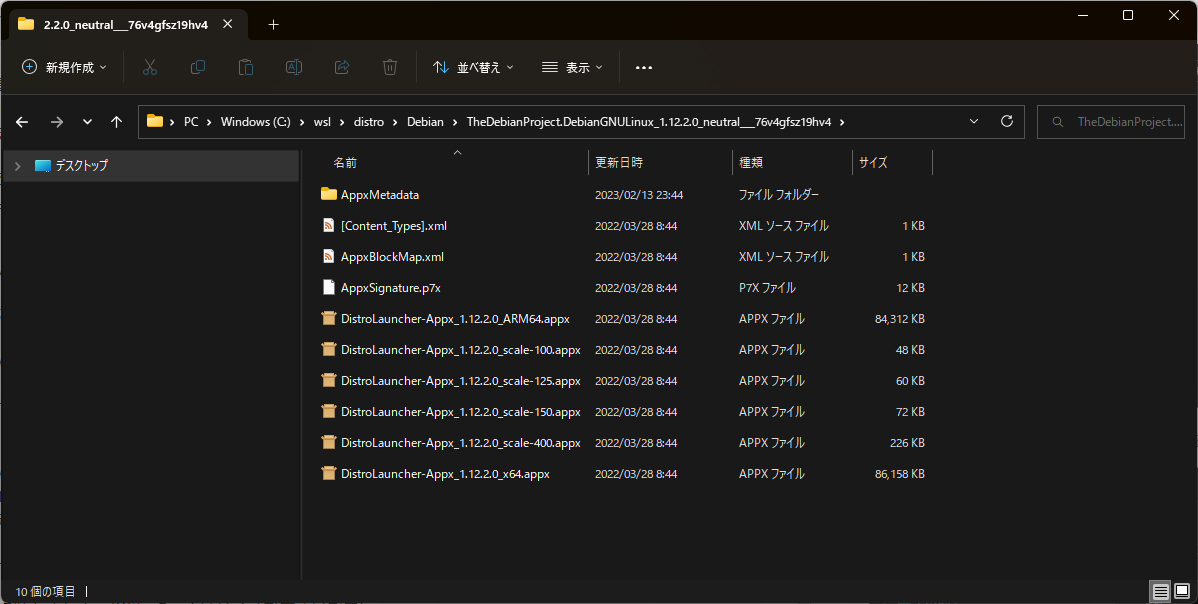Sort by 名前 column header
This screenshot has height=604, width=1198.
click(x=345, y=163)
